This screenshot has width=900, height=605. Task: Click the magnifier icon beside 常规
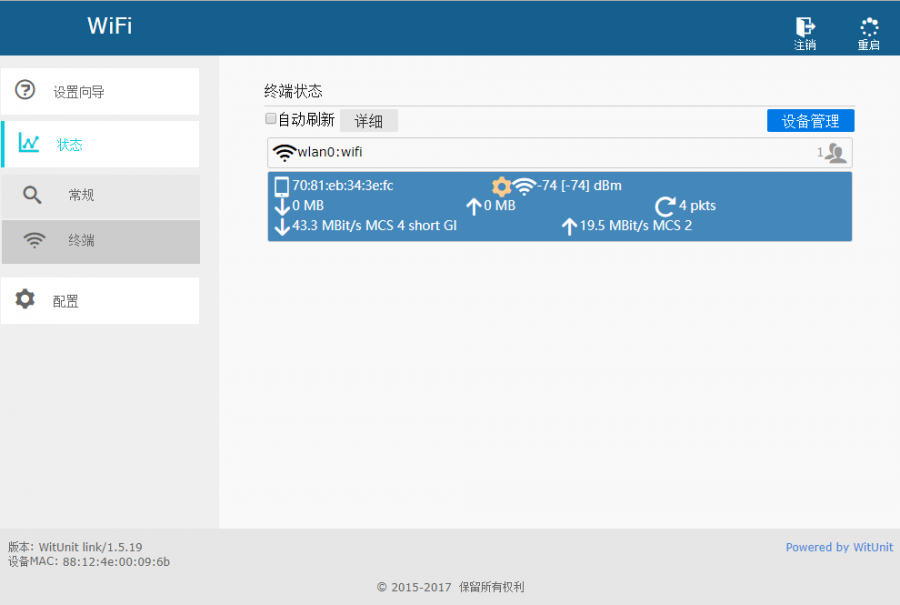click(32, 195)
